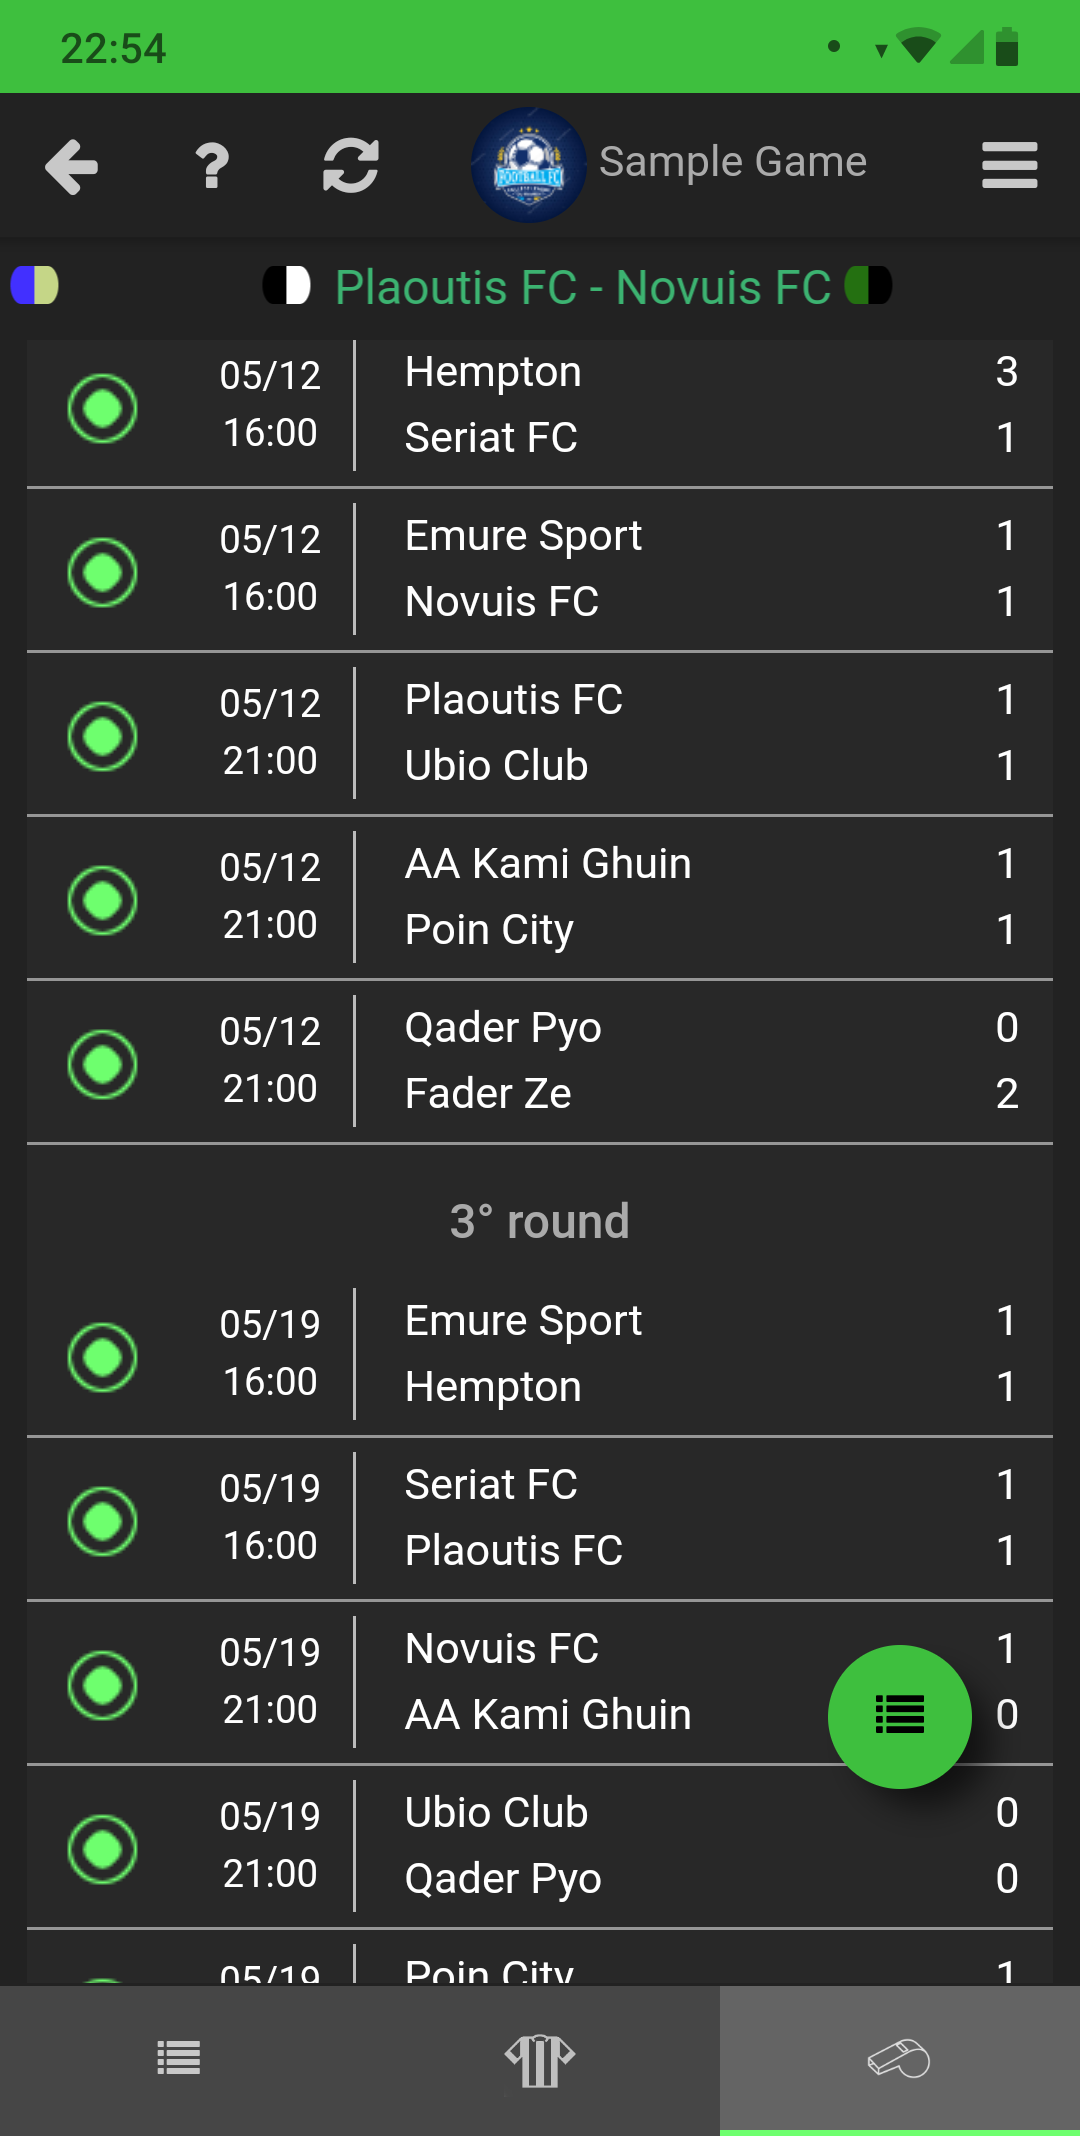Tap the green floating list button
The width and height of the screenshot is (1080, 2136).
click(900, 1716)
